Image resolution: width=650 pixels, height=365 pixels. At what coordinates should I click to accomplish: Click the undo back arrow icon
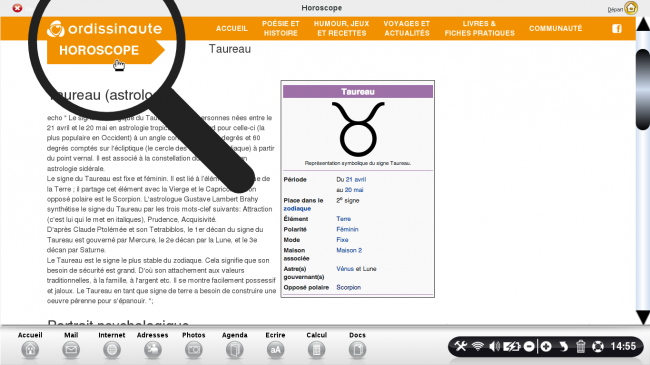pos(563,346)
